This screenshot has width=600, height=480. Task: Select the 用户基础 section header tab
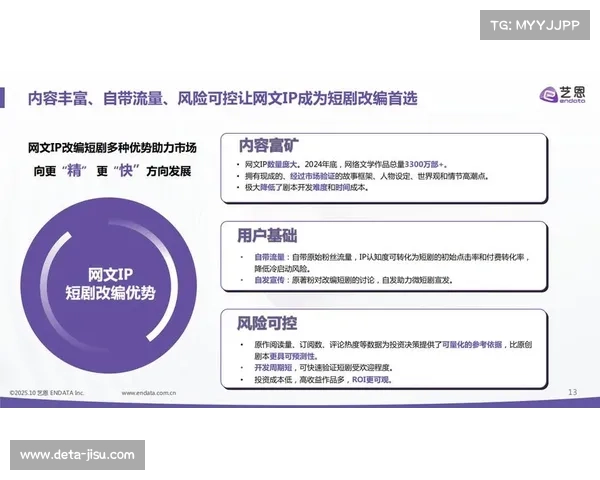266,235
